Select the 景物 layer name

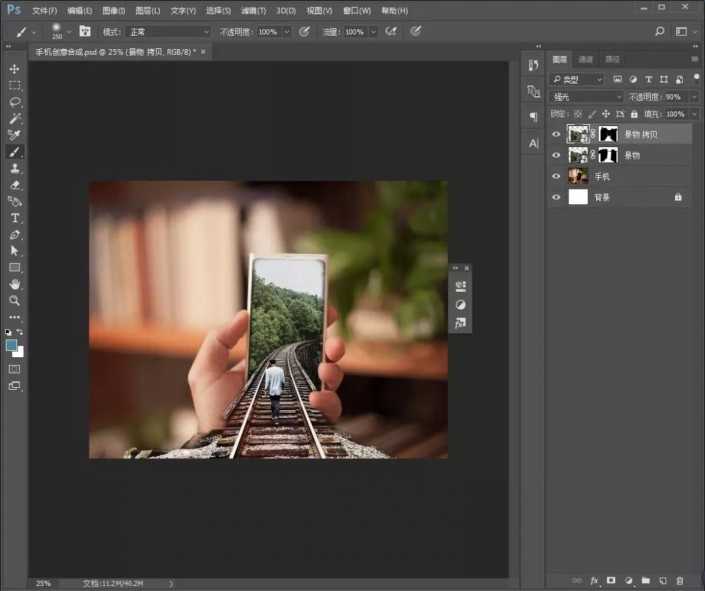point(633,155)
